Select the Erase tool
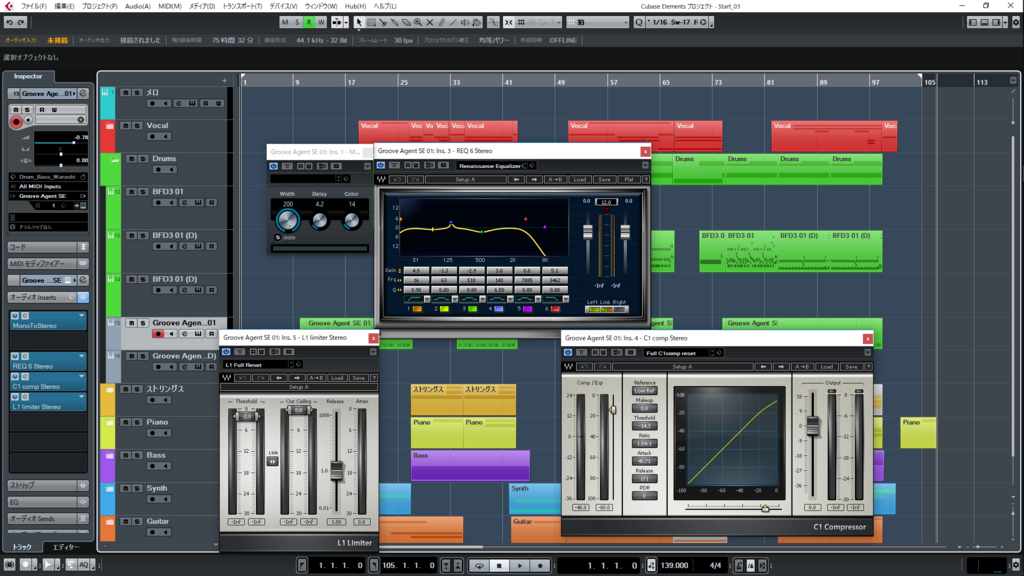Image resolution: width=1024 pixels, height=576 pixels. coord(406,22)
